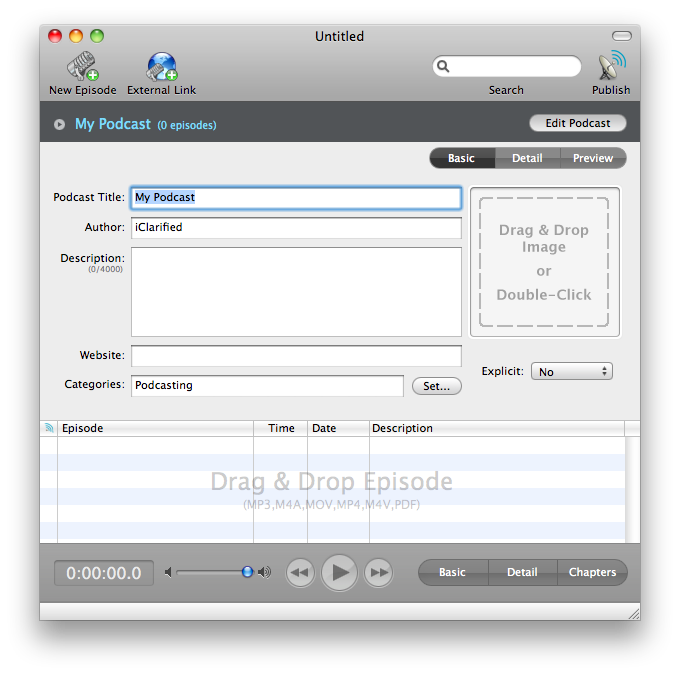
Task: Click the 0:00:00.0 time display
Action: pyautogui.click(x=104, y=573)
